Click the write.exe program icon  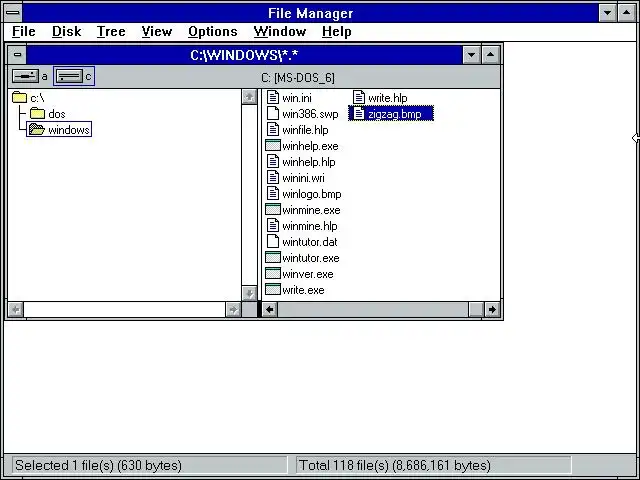click(x=273, y=289)
